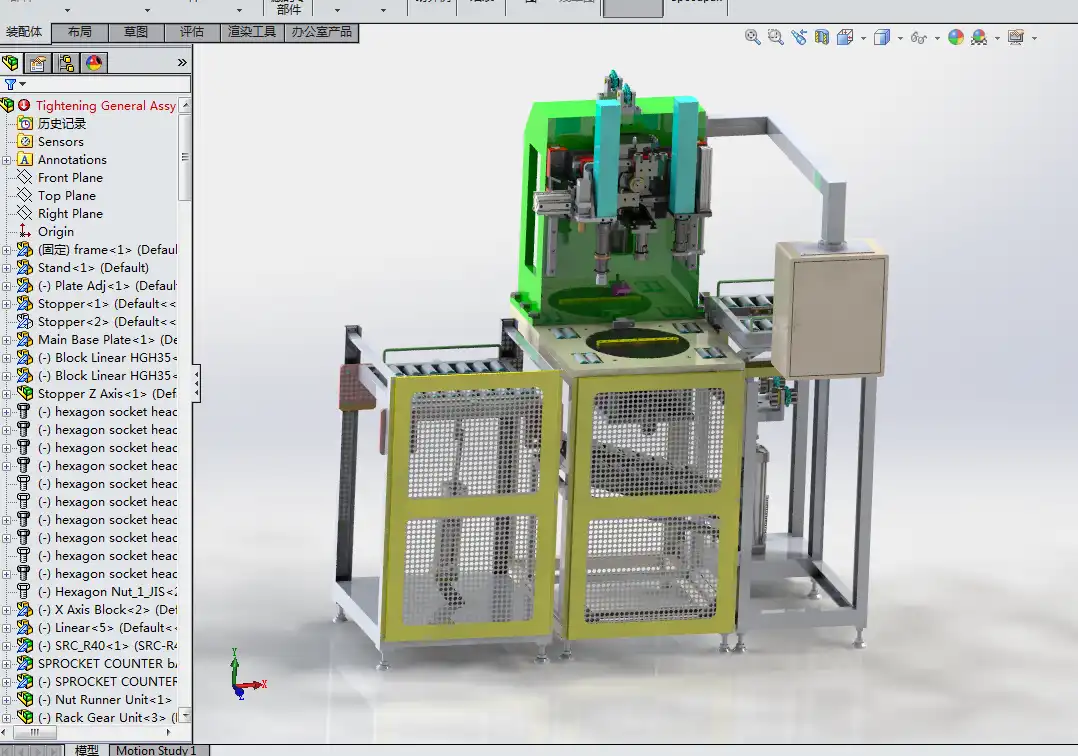Click the Display Style cube icon

(881, 37)
